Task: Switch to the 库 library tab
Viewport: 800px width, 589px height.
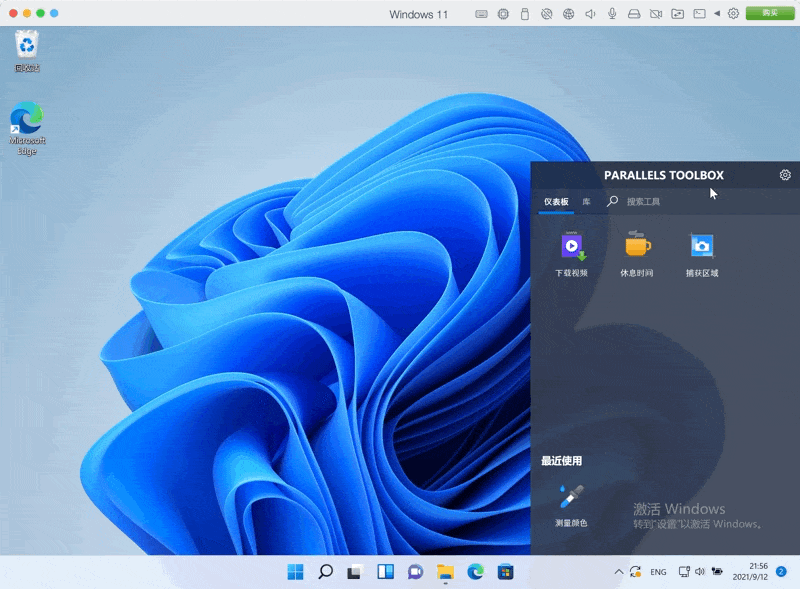Action: 587,202
